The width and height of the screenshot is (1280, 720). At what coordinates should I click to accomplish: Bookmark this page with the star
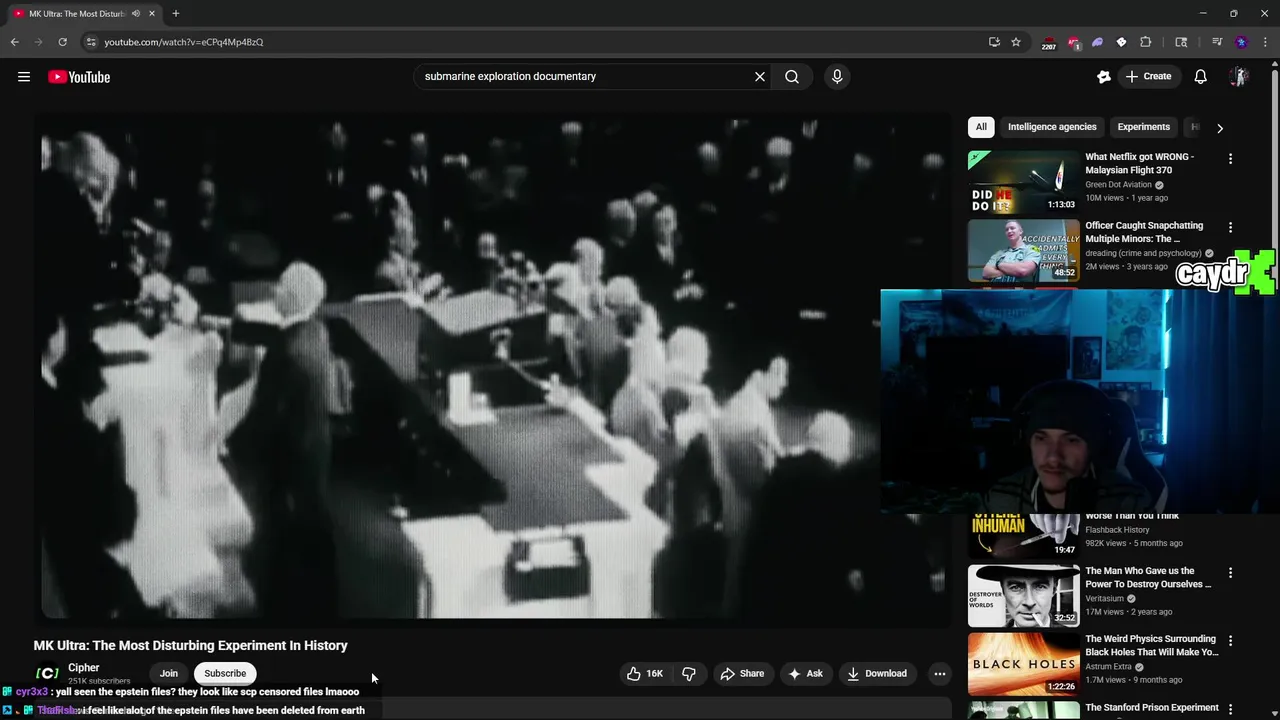tap(1016, 42)
